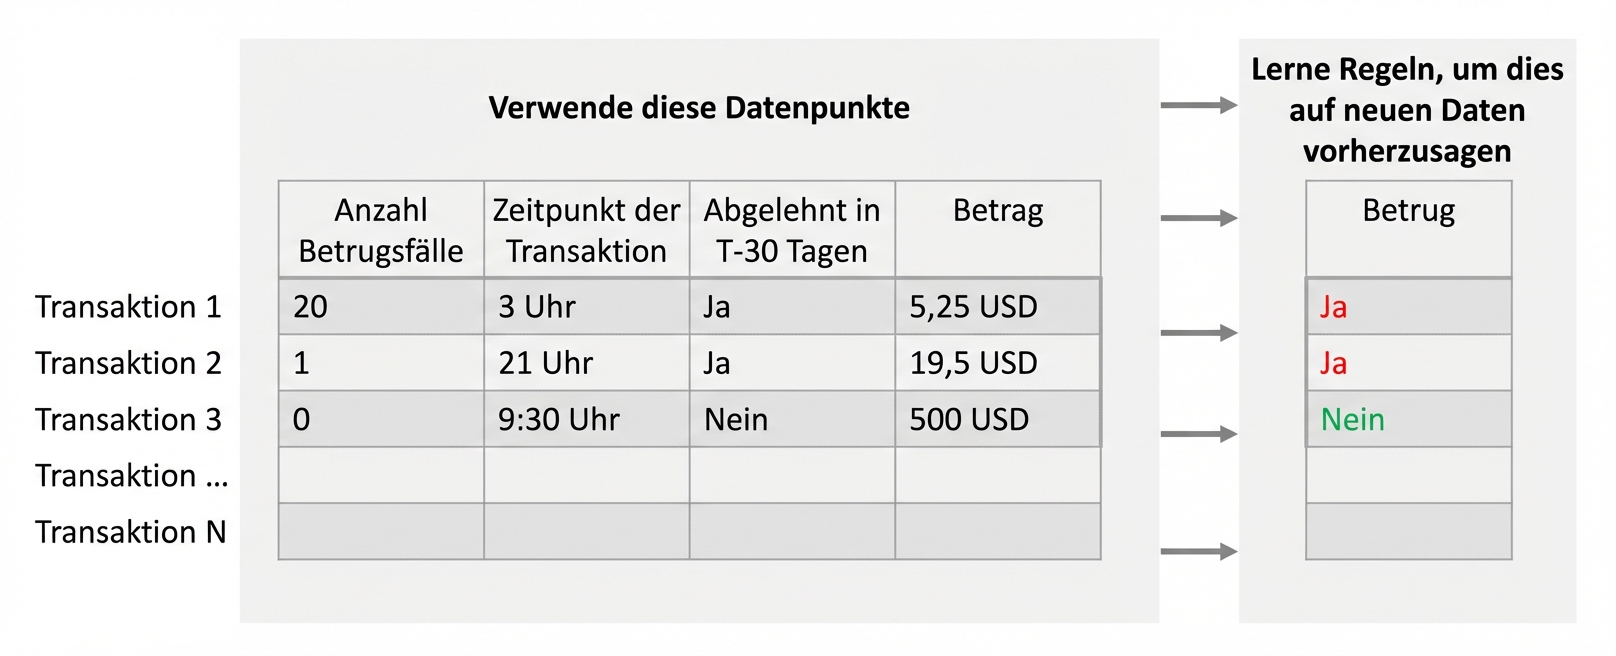
Task: Select the "21 Uhr" time cell
Action: click(546, 363)
